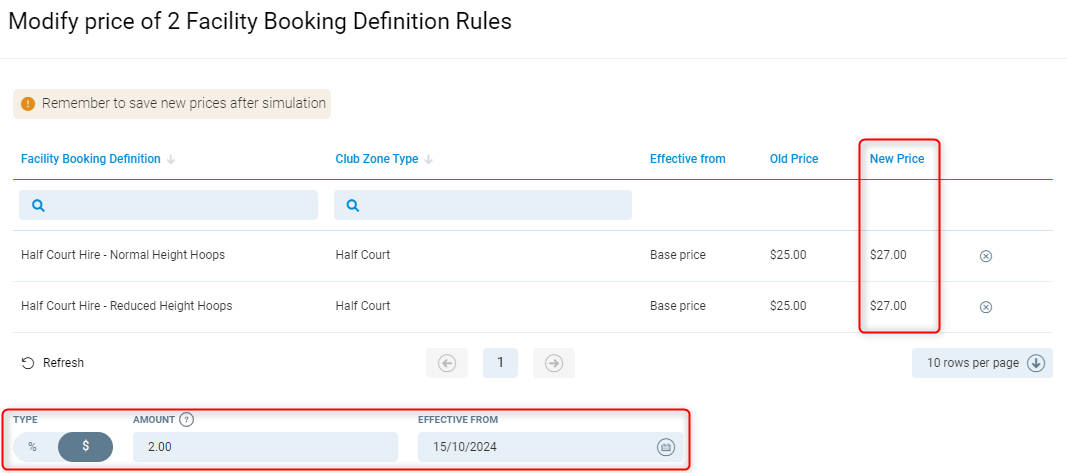Viewport: 1066px width, 473px height.
Task: Click the Refresh icon below the table
Action: pyautogui.click(x=28, y=363)
